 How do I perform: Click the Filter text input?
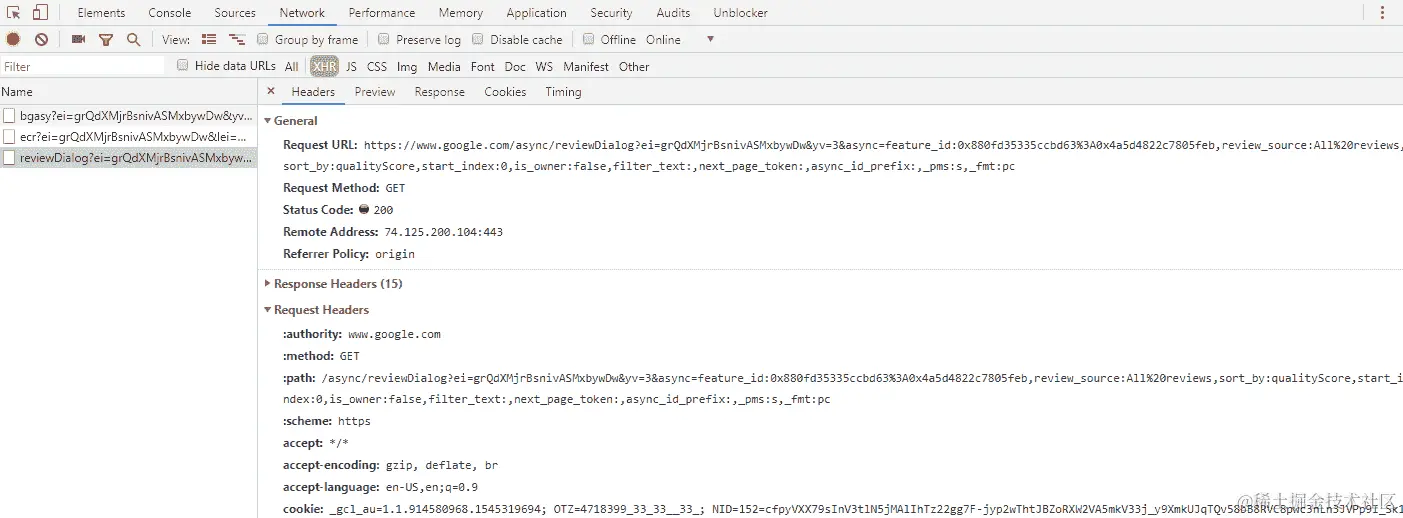[83, 66]
